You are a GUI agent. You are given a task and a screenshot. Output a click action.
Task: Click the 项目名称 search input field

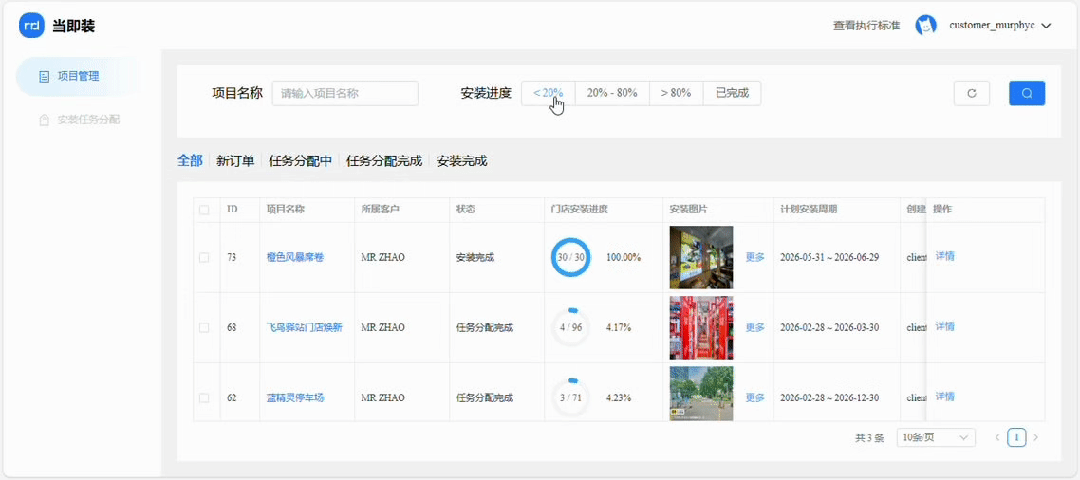click(x=345, y=93)
